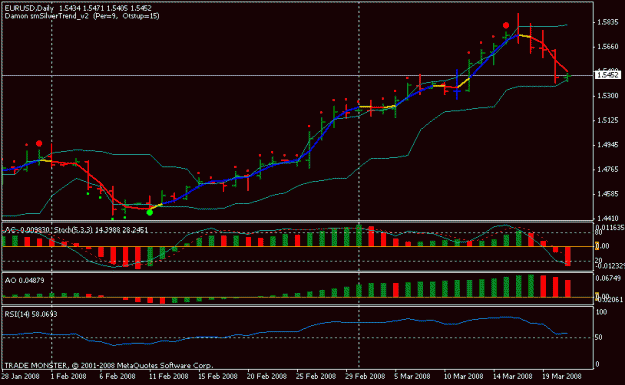Select the large red sell dot near 28 Jan
The width and height of the screenshot is (625, 385).
39,143
